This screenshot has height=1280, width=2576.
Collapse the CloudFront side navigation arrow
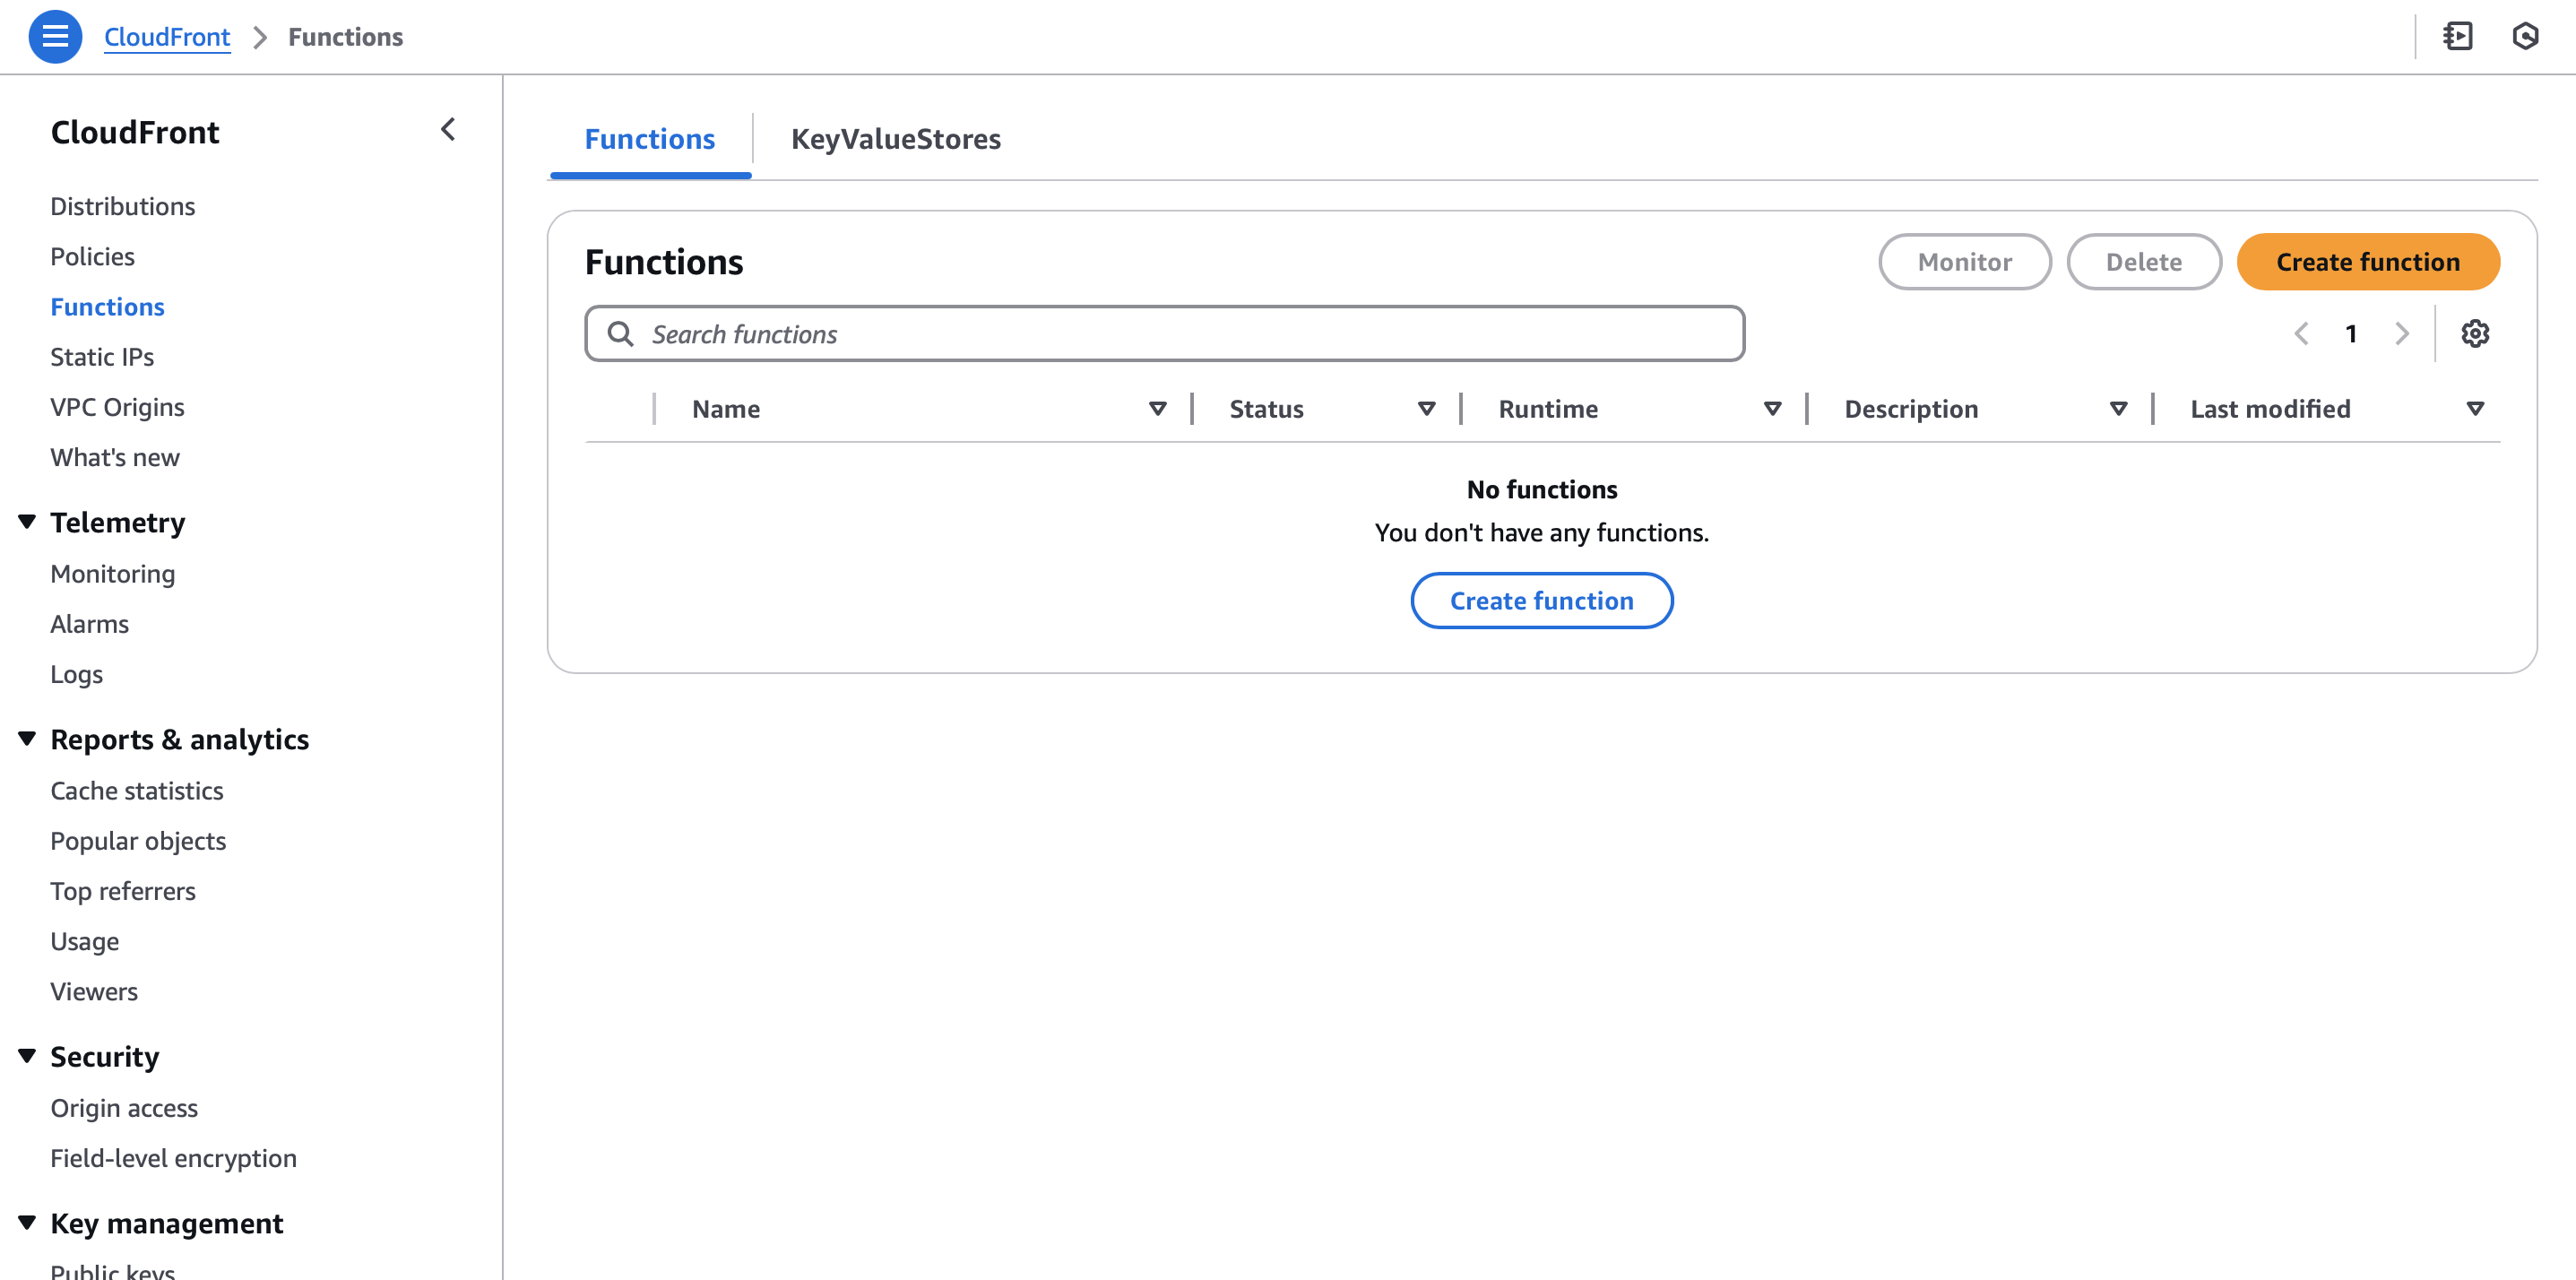pos(448,130)
